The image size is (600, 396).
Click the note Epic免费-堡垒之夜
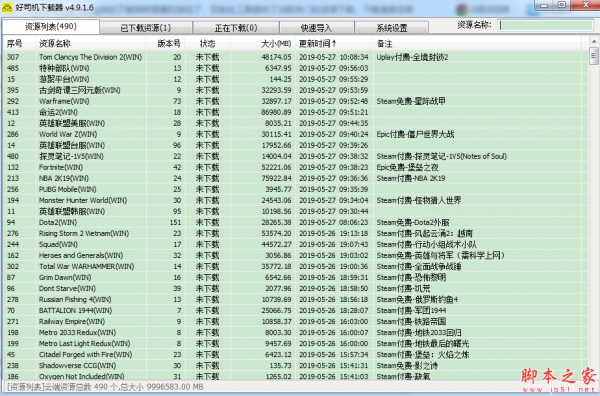[x=407, y=167]
